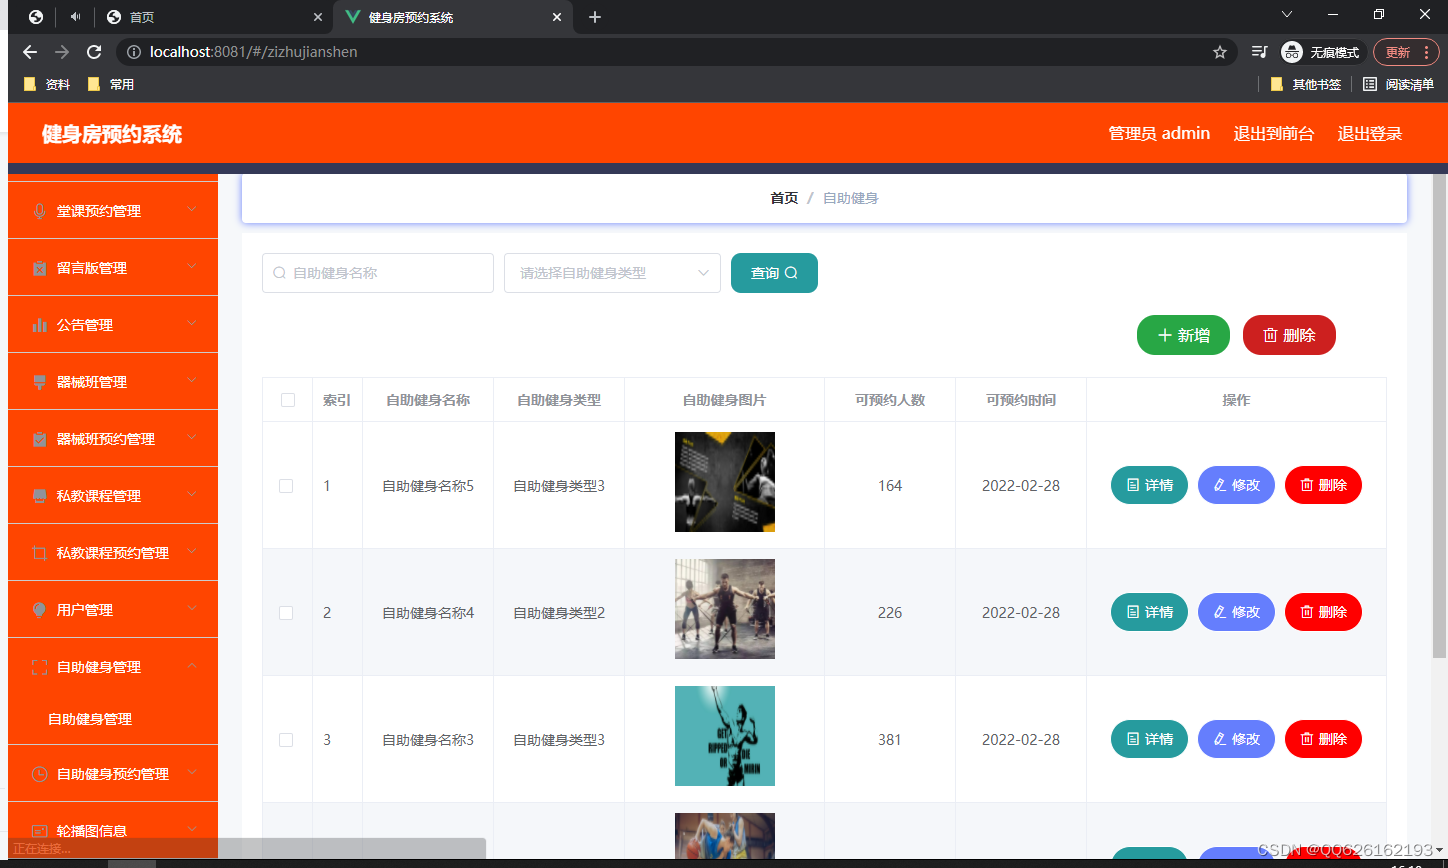Open the 其他书签 bookmarks folder
The image size is (1448, 868).
tap(1306, 85)
